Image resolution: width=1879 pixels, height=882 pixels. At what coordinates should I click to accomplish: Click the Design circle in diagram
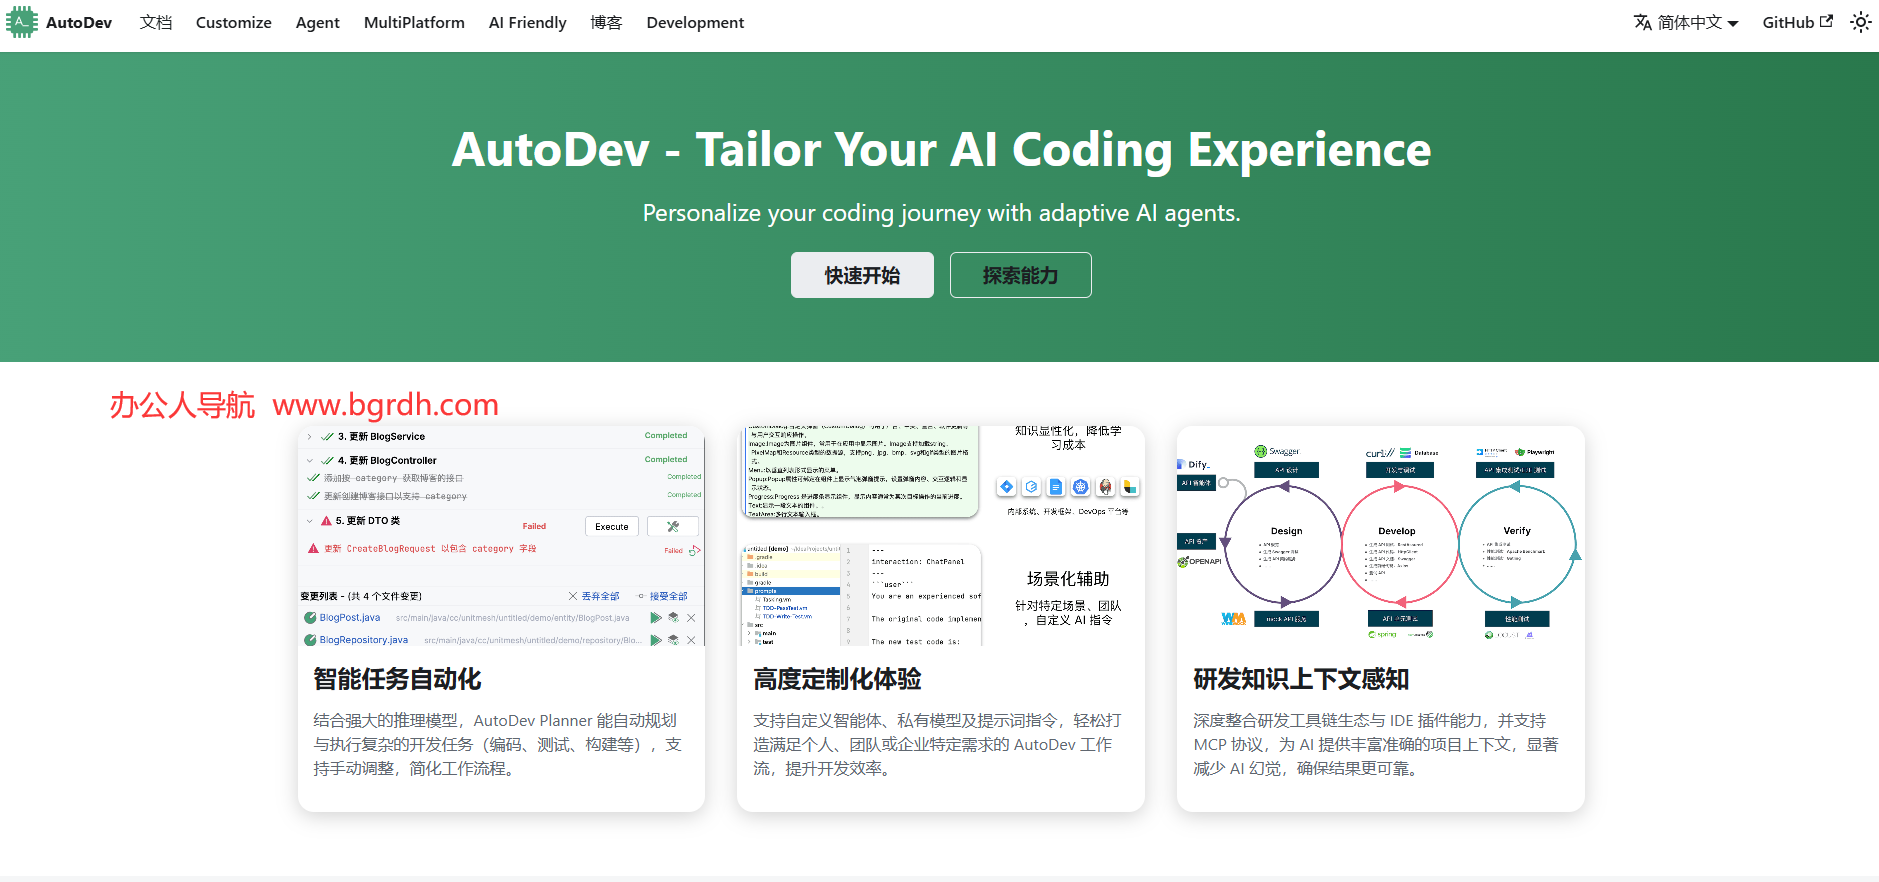click(x=1283, y=543)
